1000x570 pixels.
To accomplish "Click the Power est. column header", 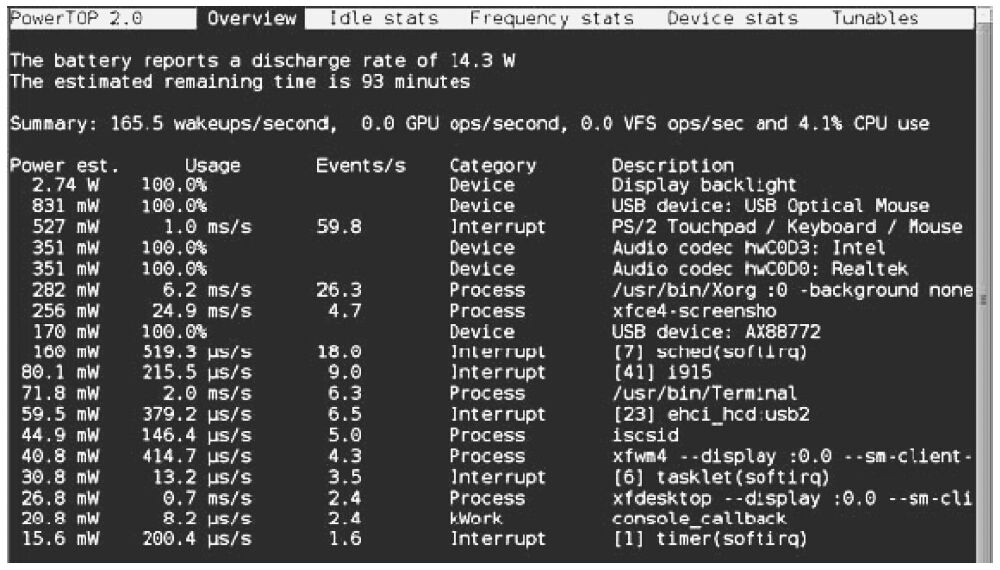I will pos(64,166).
